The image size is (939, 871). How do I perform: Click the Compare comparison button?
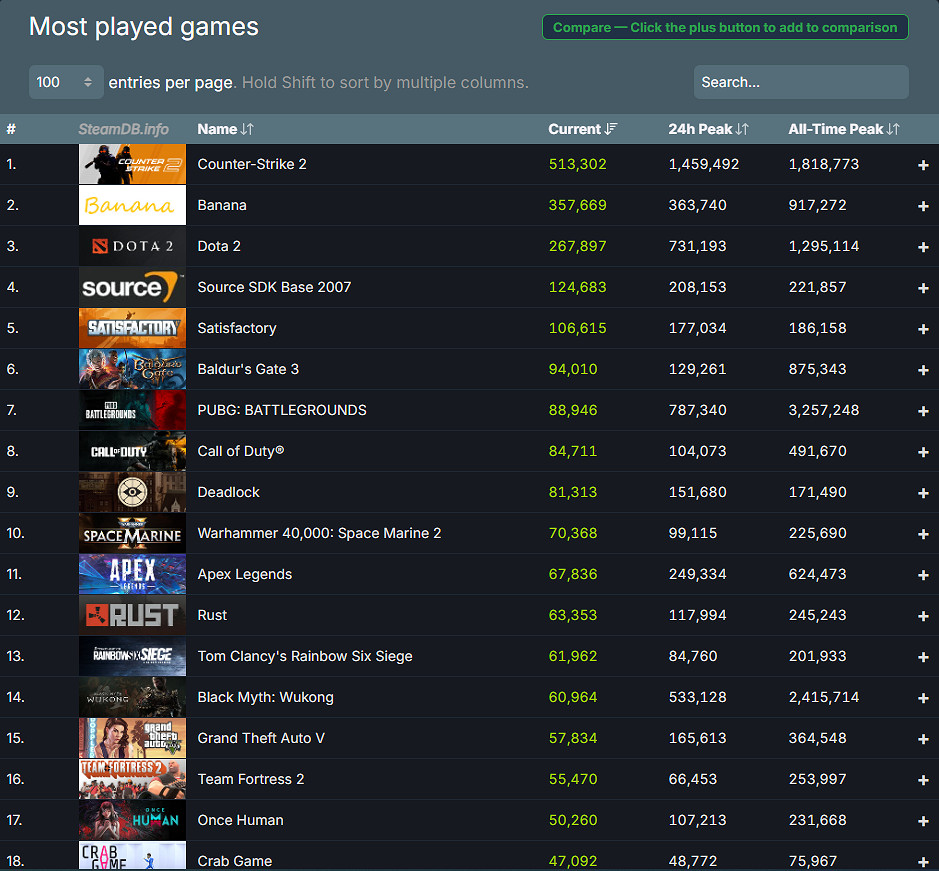(724, 27)
